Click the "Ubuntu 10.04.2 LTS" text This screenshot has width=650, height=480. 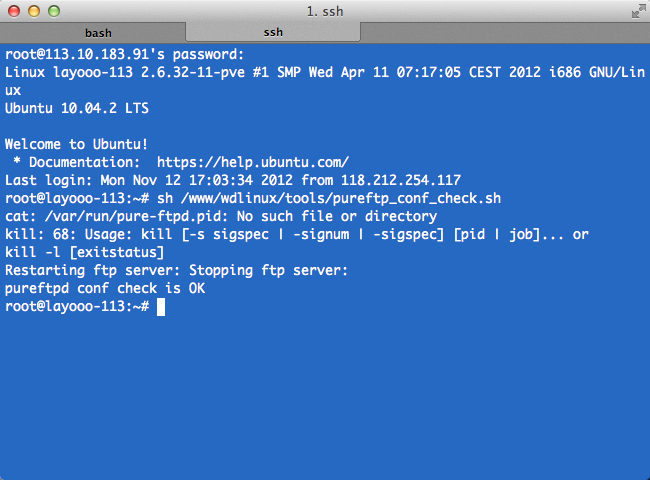pos(77,108)
